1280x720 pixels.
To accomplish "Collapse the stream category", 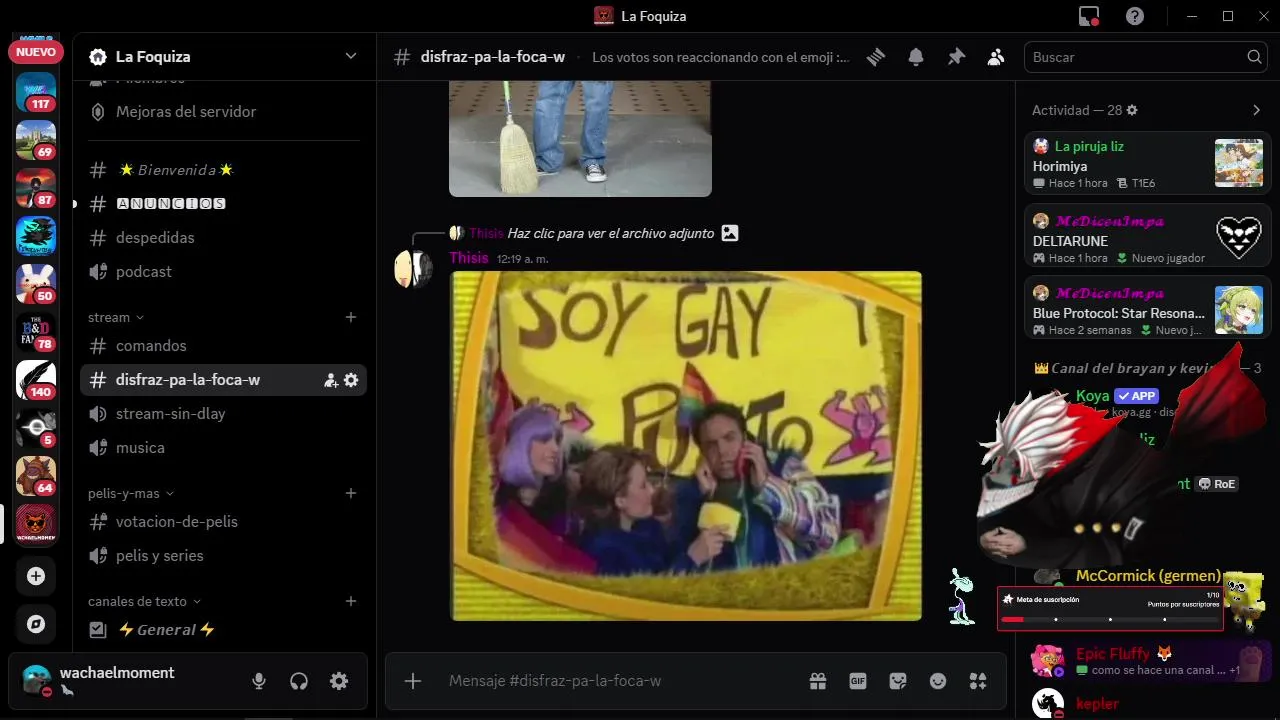I will (116, 317).
